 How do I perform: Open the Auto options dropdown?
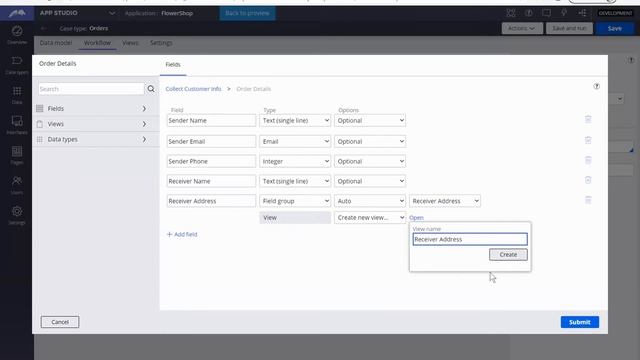[370, 201]
